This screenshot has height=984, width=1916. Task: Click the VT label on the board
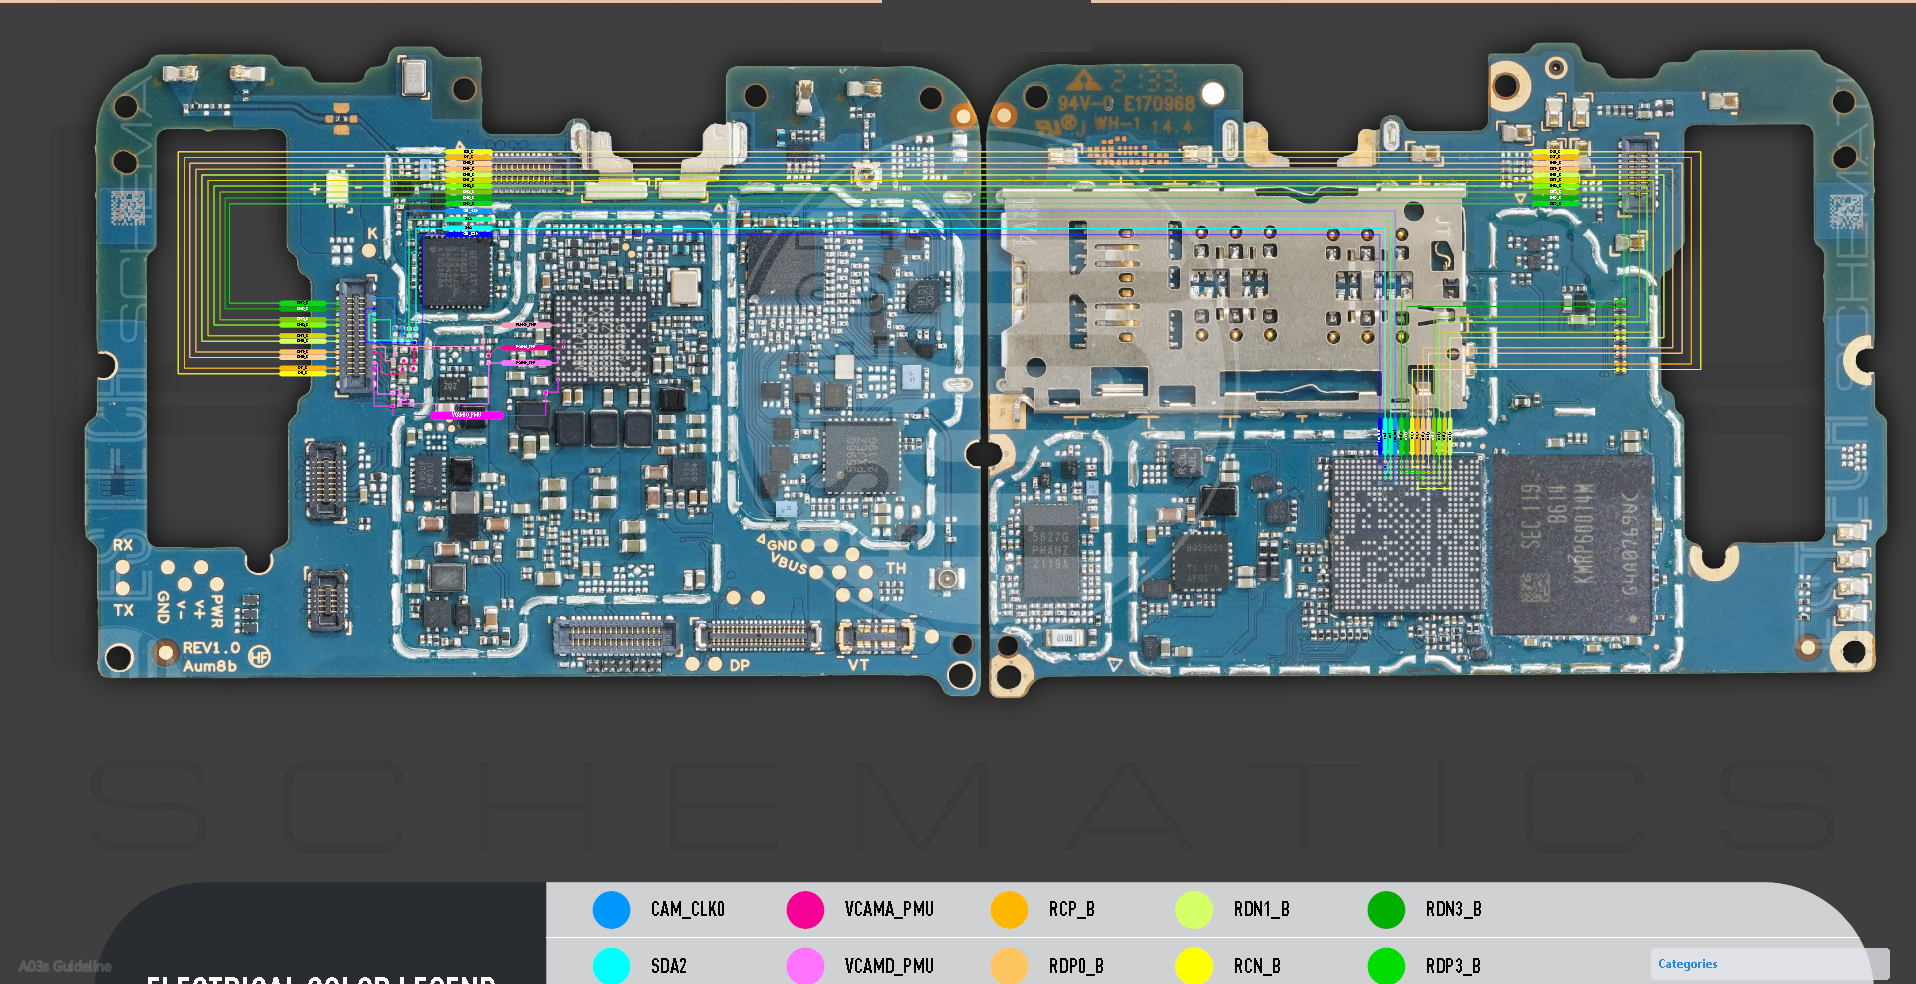pyautogui.click(x=858, y=664)
